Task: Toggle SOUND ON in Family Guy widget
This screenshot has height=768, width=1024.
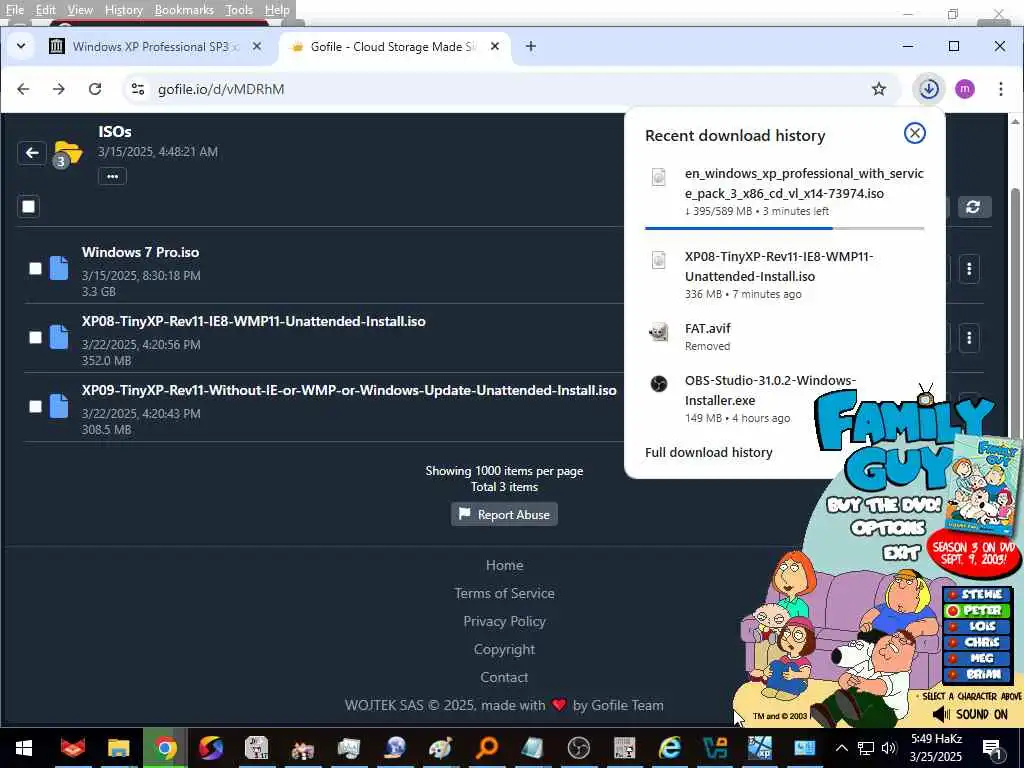Action: (x=970, y=714)
